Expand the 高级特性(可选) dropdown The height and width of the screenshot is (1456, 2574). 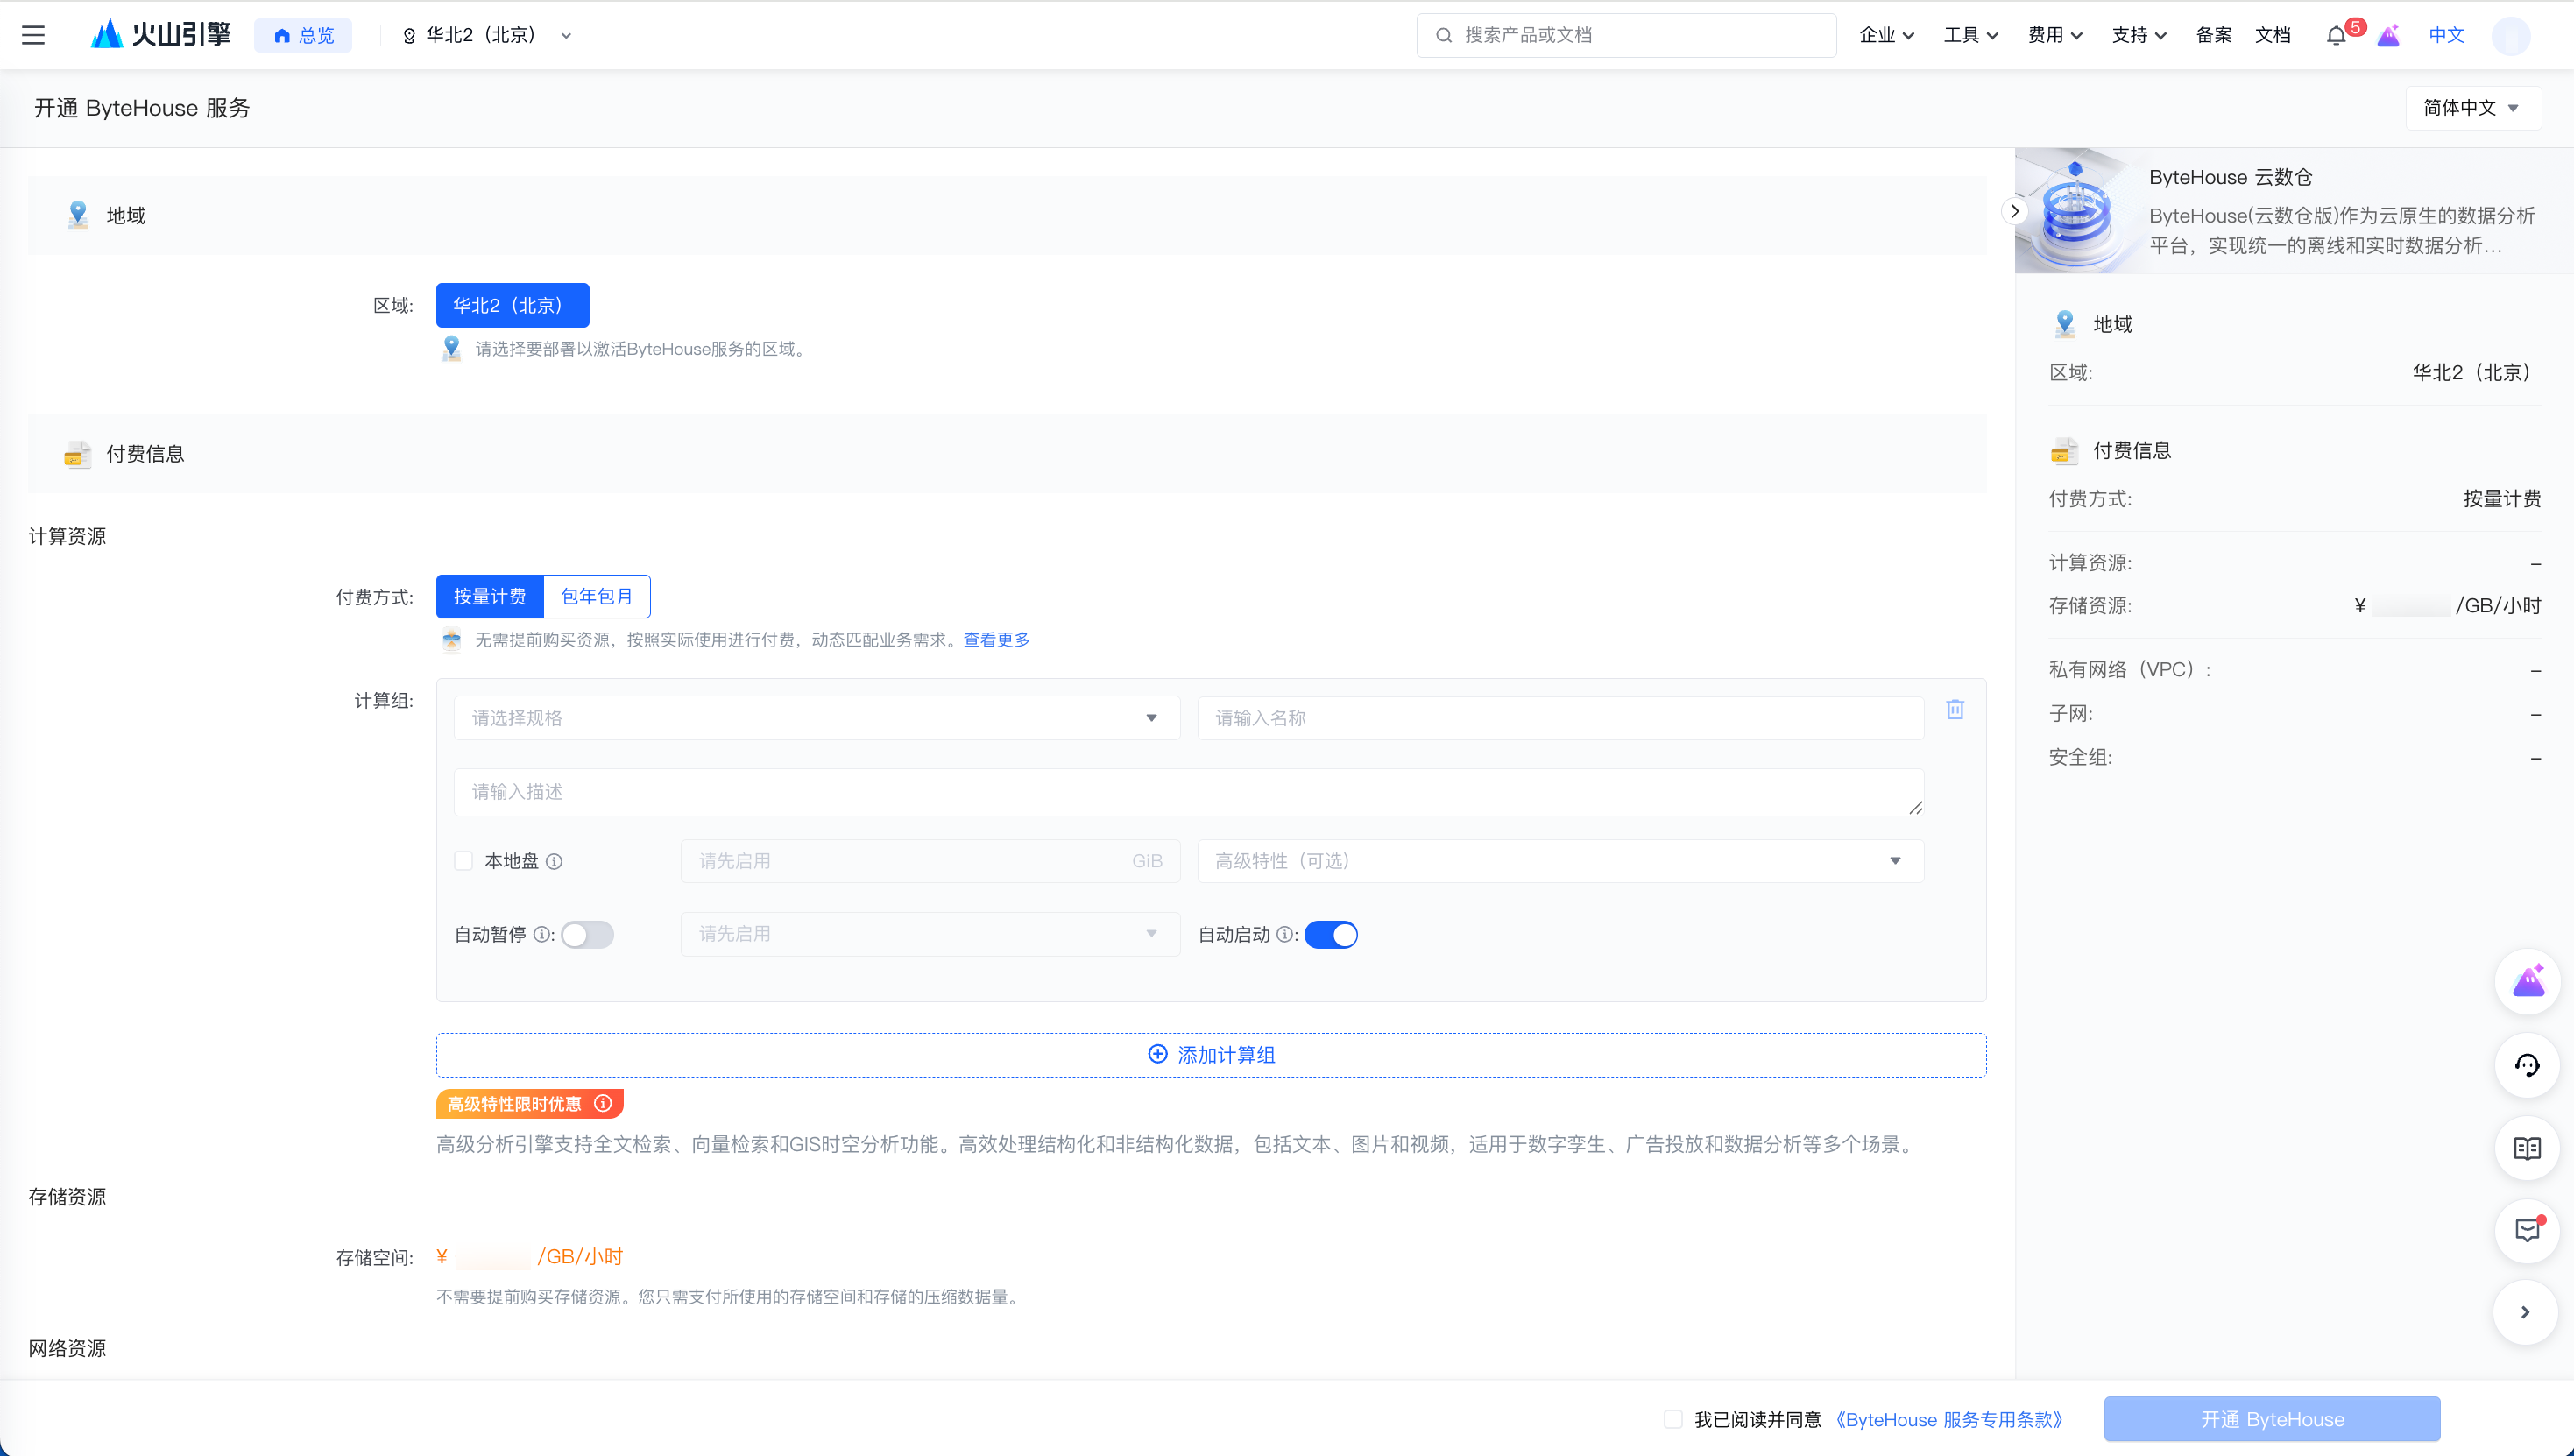(1559, 861)
